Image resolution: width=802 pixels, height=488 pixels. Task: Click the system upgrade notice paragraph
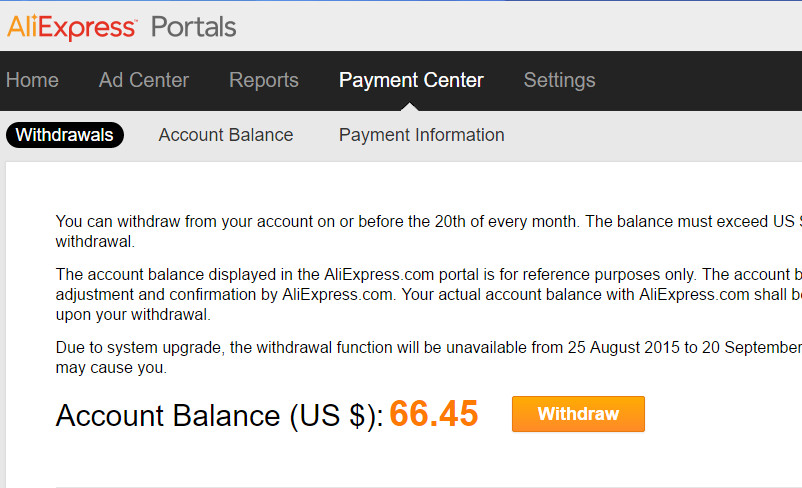pyautogui.click(x=429, y=357)
